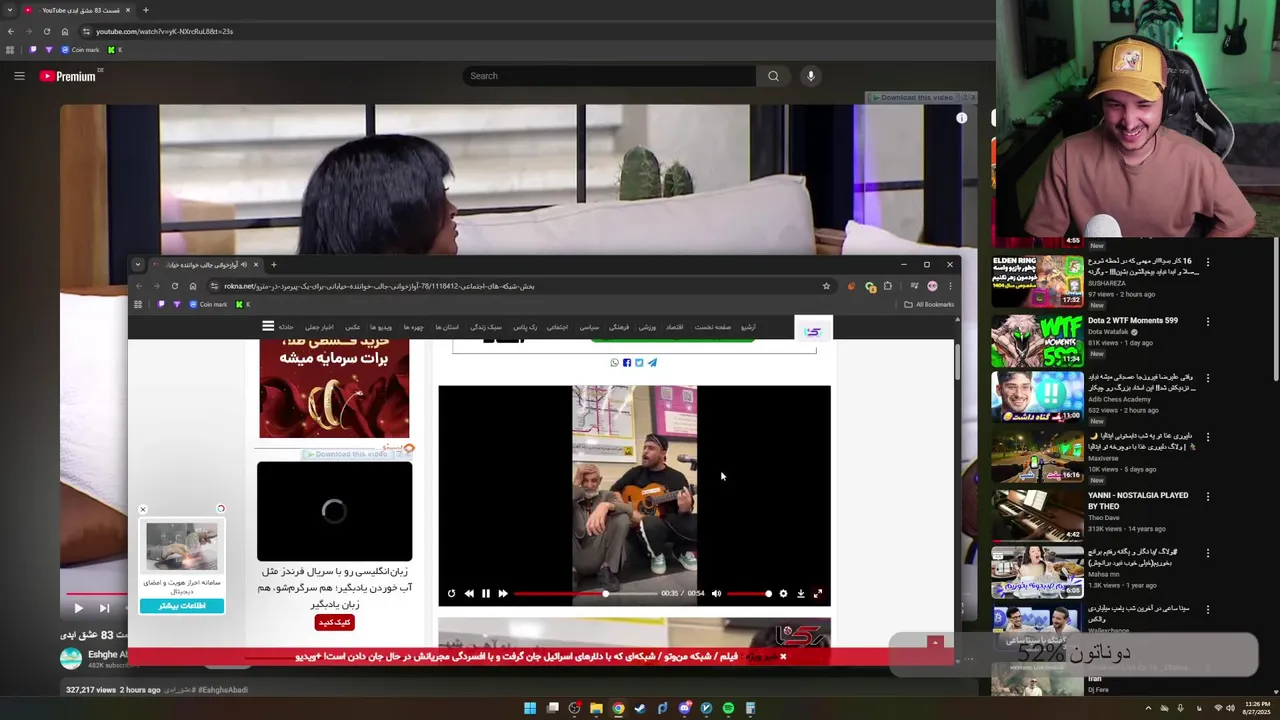Adjust the rokna video volume slider

point(748,593)
